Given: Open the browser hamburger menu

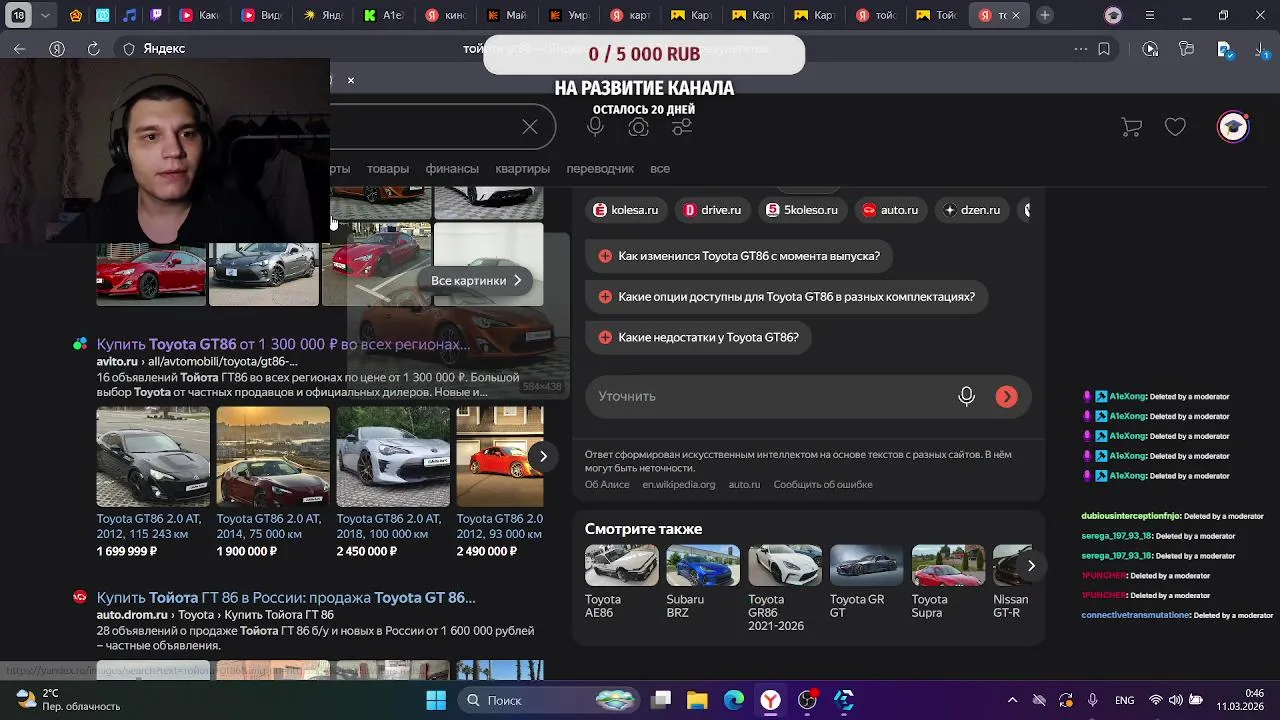Looking at the screenshot, I should [x=1150, y=15].
